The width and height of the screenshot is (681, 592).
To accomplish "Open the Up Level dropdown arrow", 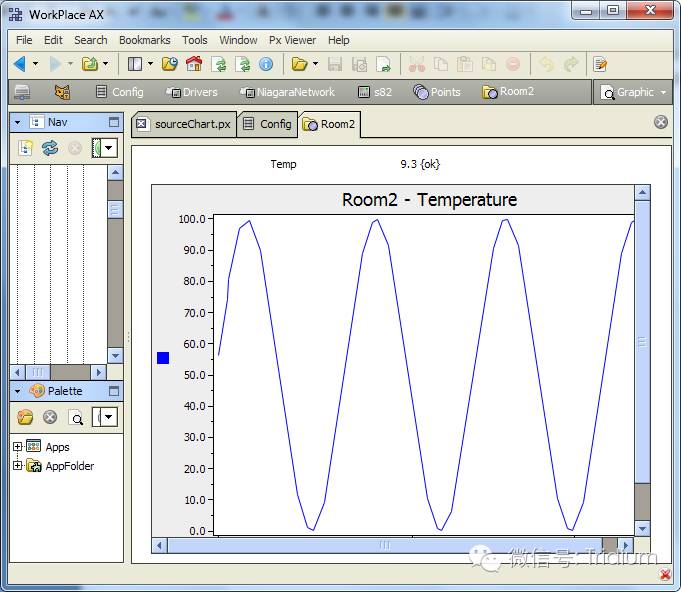I will click(x=106, y=64).
